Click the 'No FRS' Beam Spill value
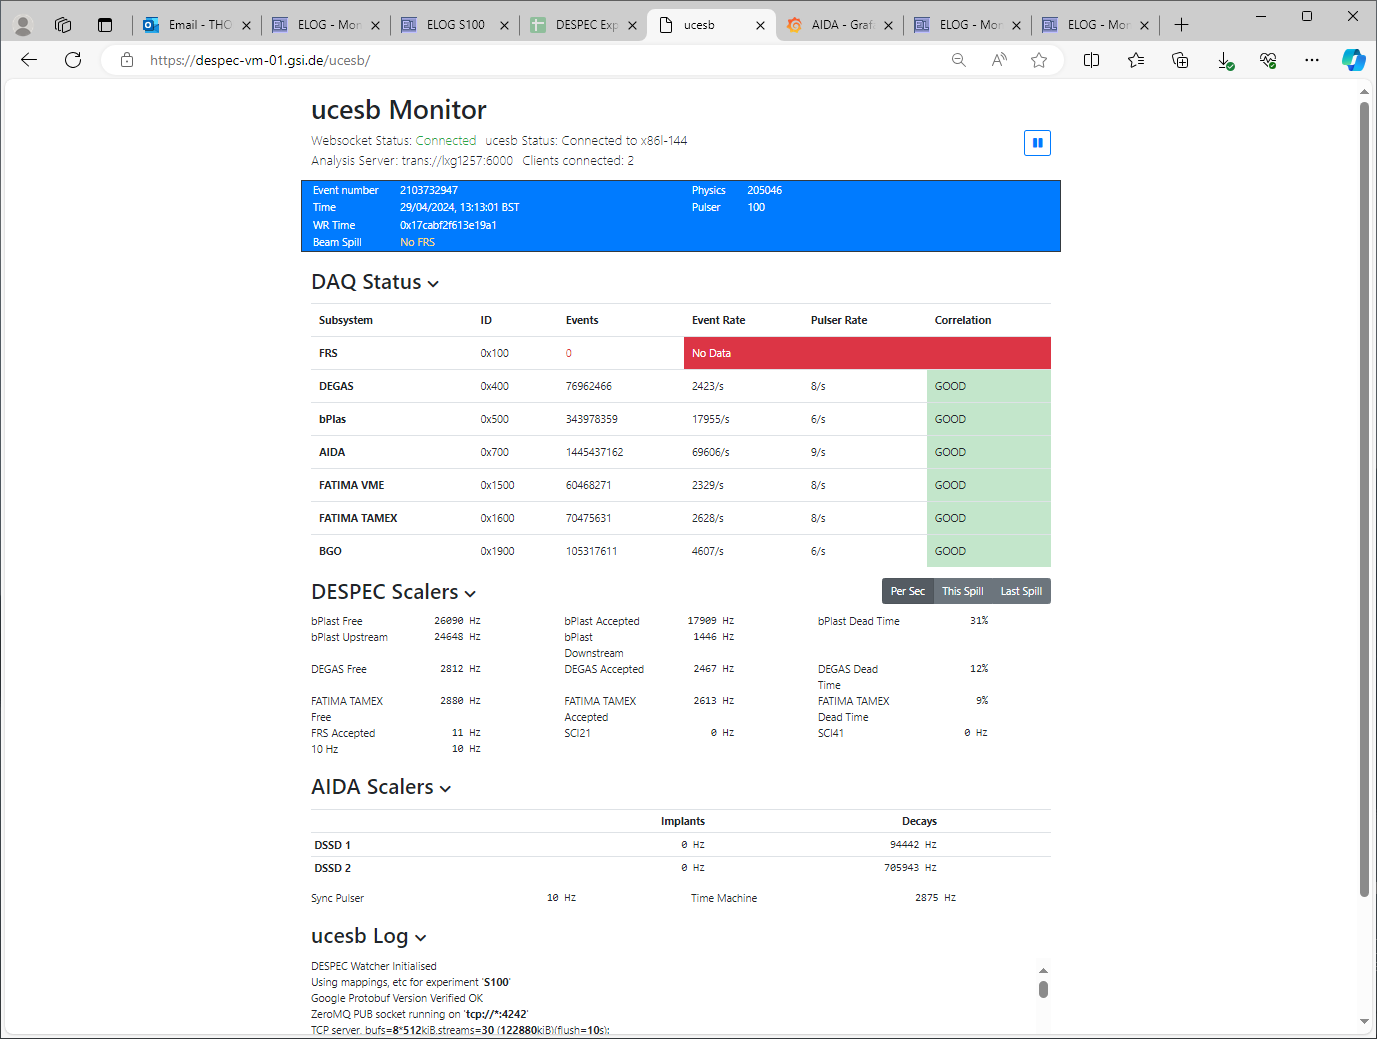Viewport: 1377px width, 1039px height. click(x=417, y=242)
